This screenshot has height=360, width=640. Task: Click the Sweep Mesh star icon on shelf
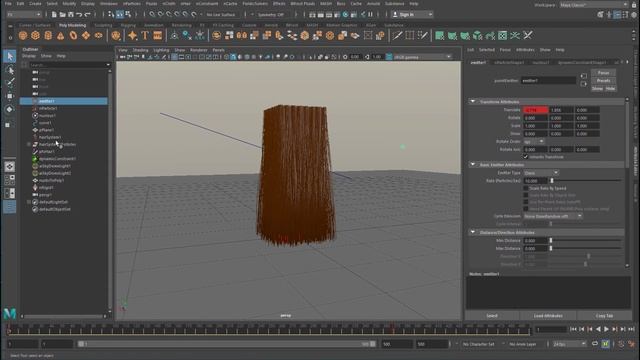pos(132,36)
